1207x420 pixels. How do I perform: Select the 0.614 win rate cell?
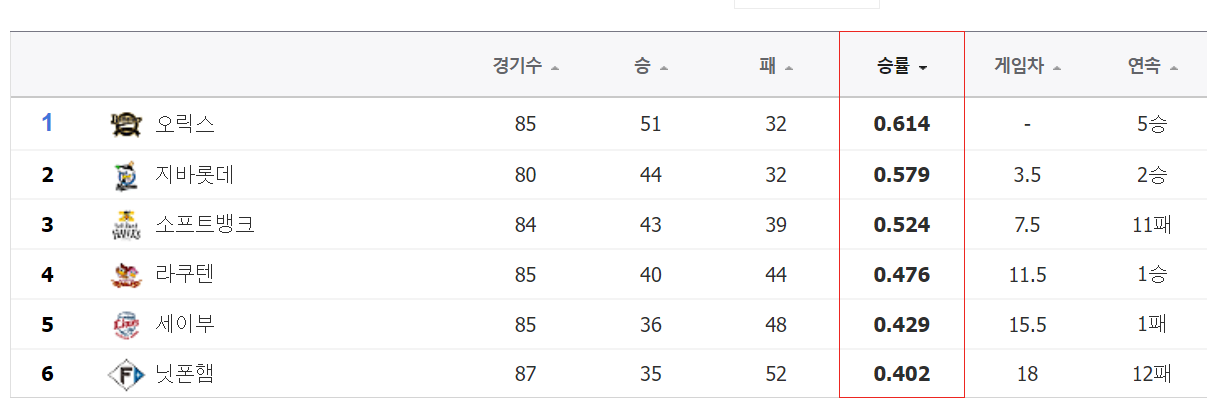pyautogui.click(x=902, y=124)
